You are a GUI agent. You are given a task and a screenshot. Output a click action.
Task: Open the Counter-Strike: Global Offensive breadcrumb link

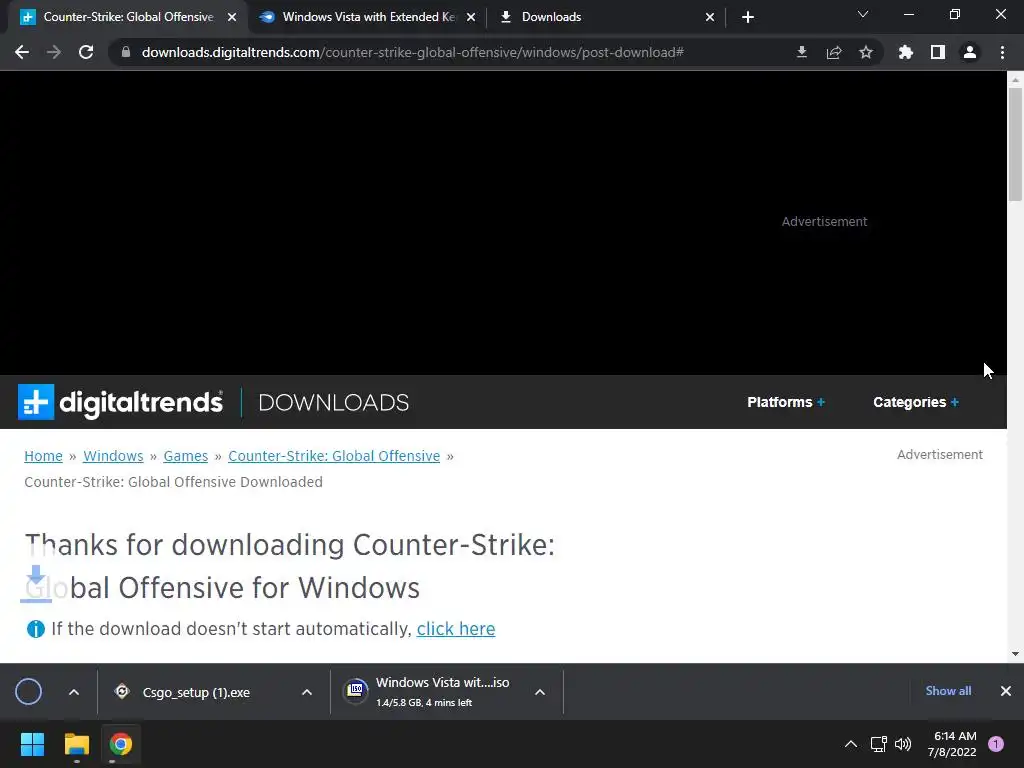click(x=334, y=456)
